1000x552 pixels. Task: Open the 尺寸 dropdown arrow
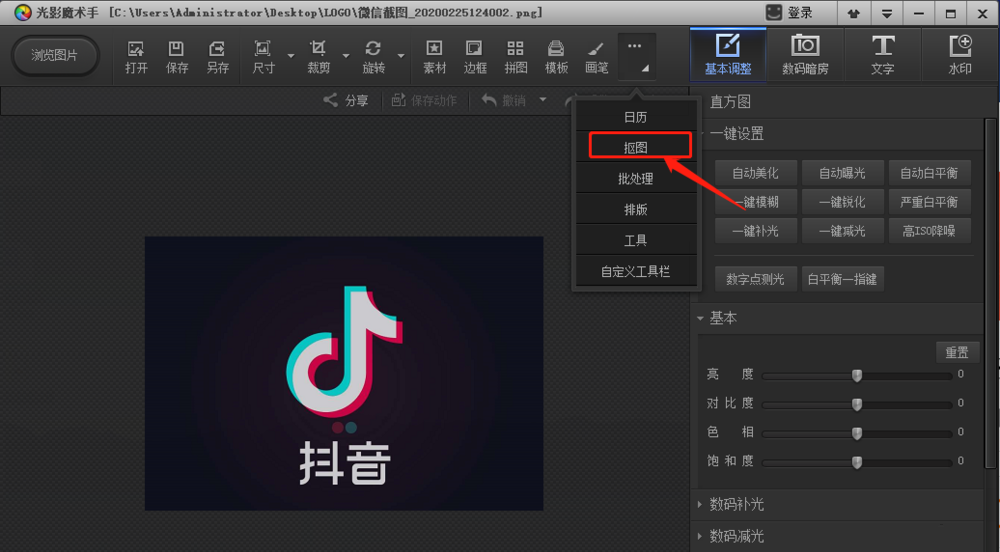(x=291, y=56)
